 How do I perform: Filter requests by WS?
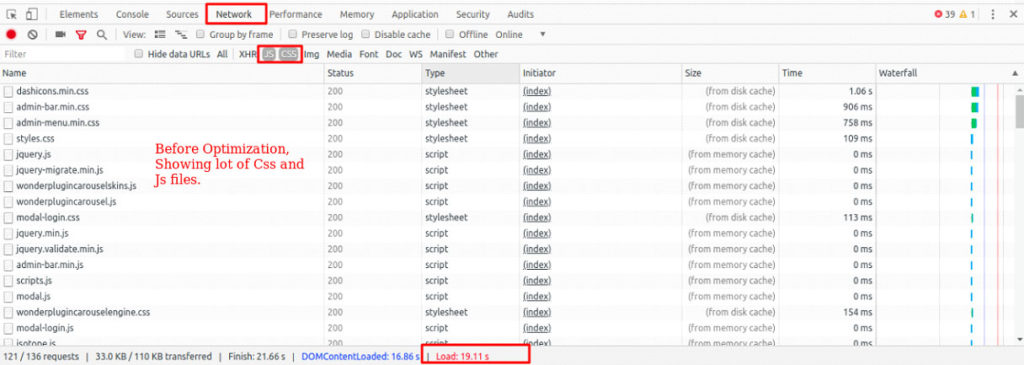416,54
